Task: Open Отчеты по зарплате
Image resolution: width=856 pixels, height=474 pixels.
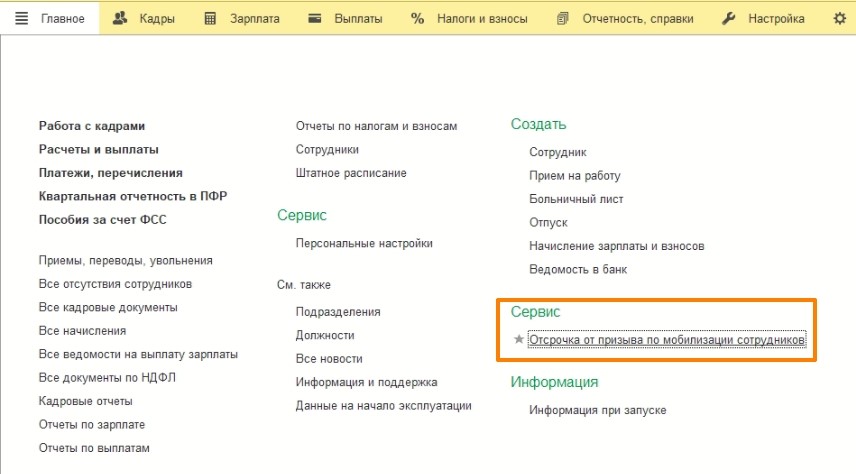Action: pos(92,425)
